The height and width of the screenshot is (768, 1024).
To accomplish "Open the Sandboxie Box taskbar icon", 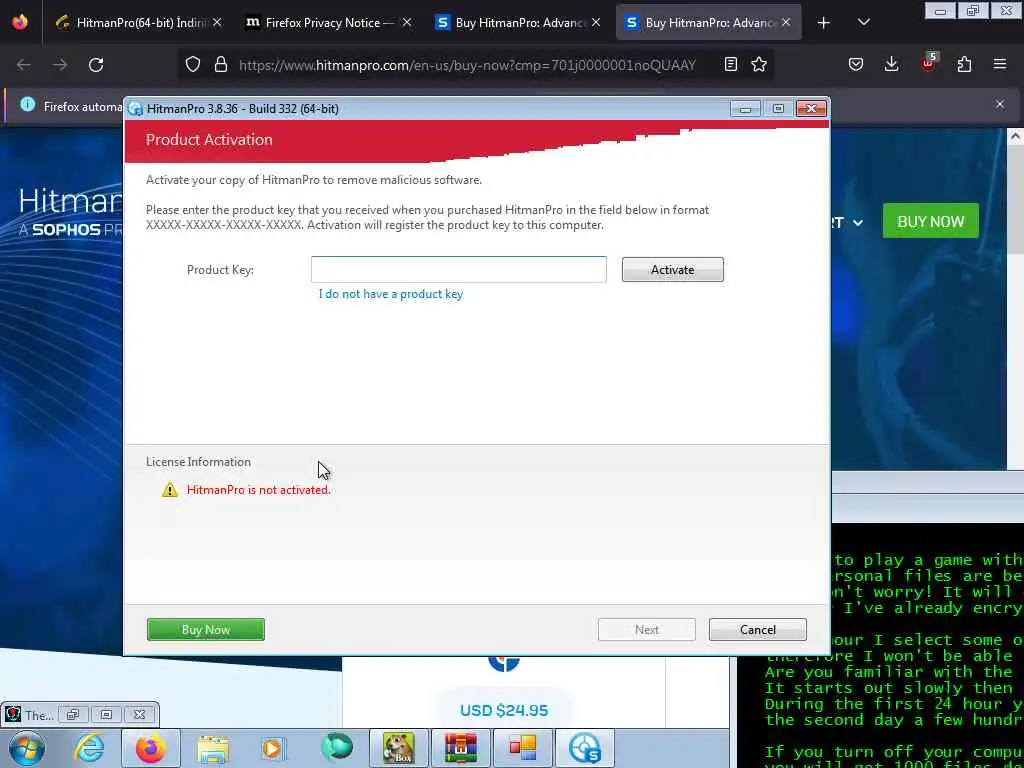I will pos(399,748).
